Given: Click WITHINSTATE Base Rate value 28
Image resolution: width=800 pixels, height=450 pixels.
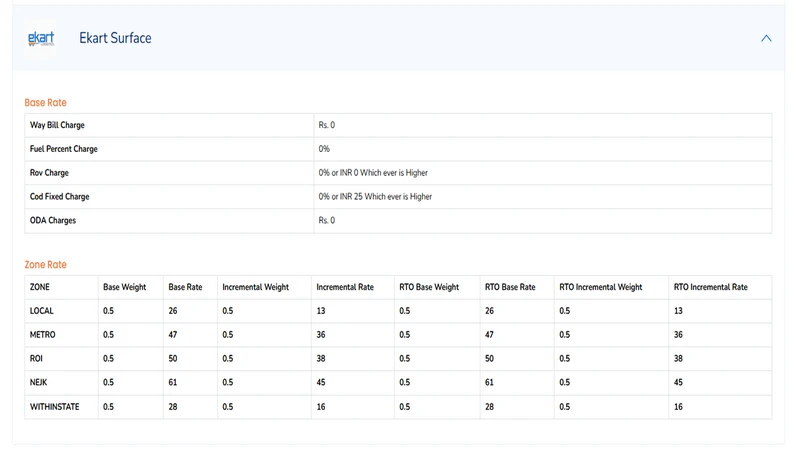Looking at the screenshot, I should (x=173, y=407).
